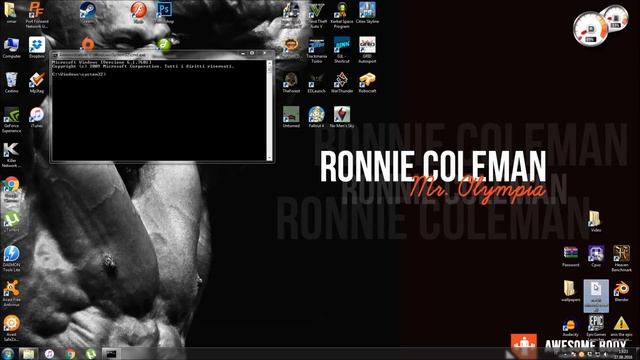Click the Command Prompt vertical scrollbar
The image size is (640, 360).
pos(269,110)
